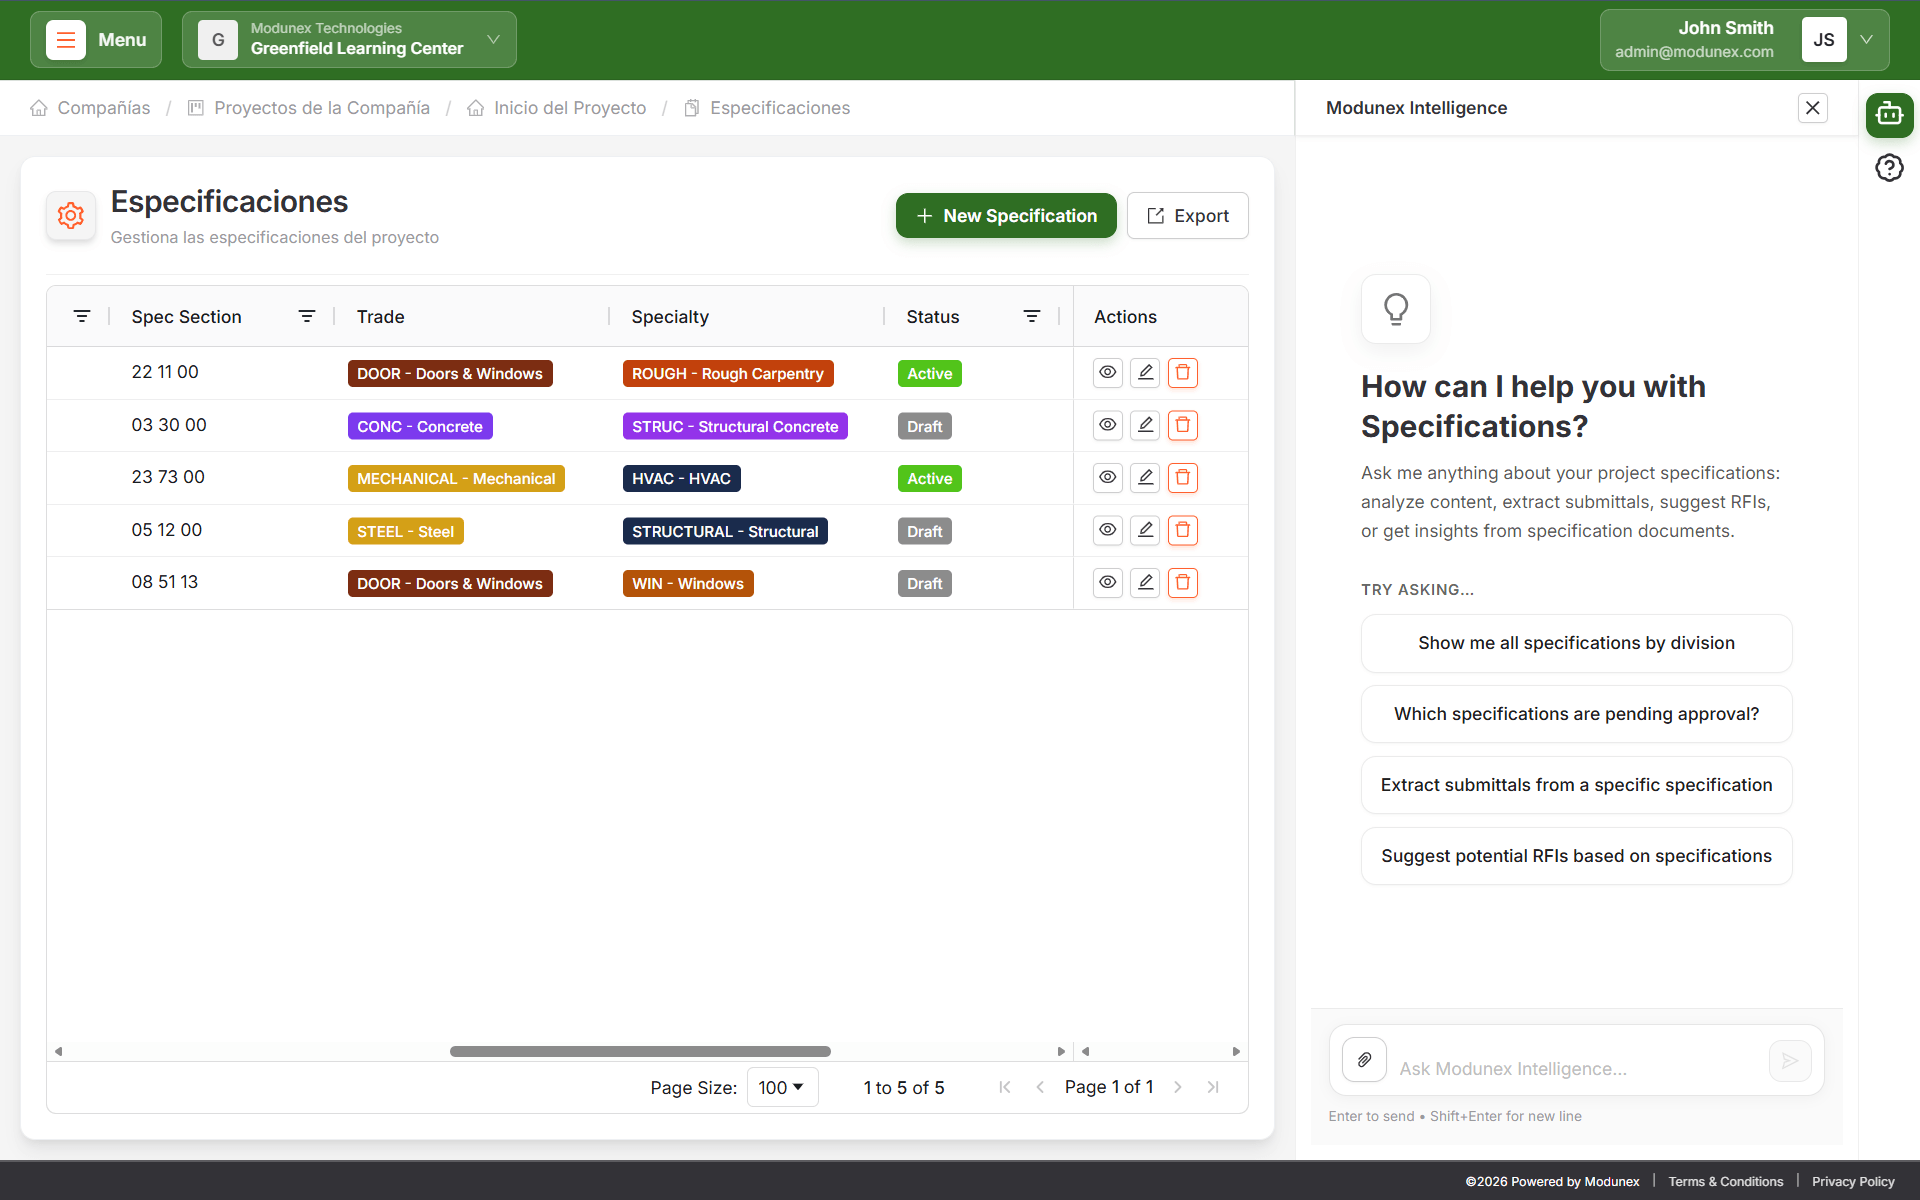Click the Export button
This screenshot has width=1920, height=1200.
click(x=1187, y=216)
